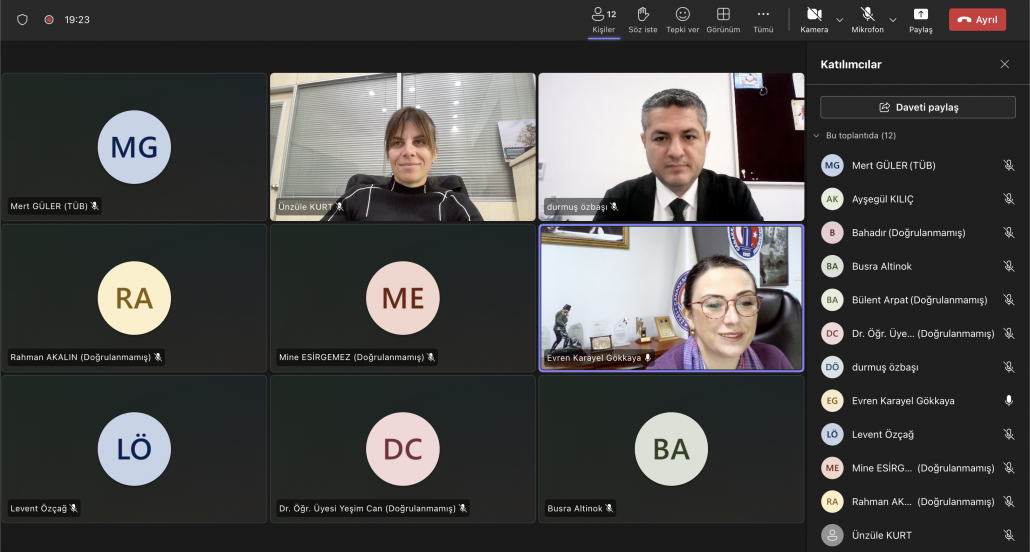
Task: Select Evren Karayel Gökkaya in participant list
Action: (x=902, y=401)
